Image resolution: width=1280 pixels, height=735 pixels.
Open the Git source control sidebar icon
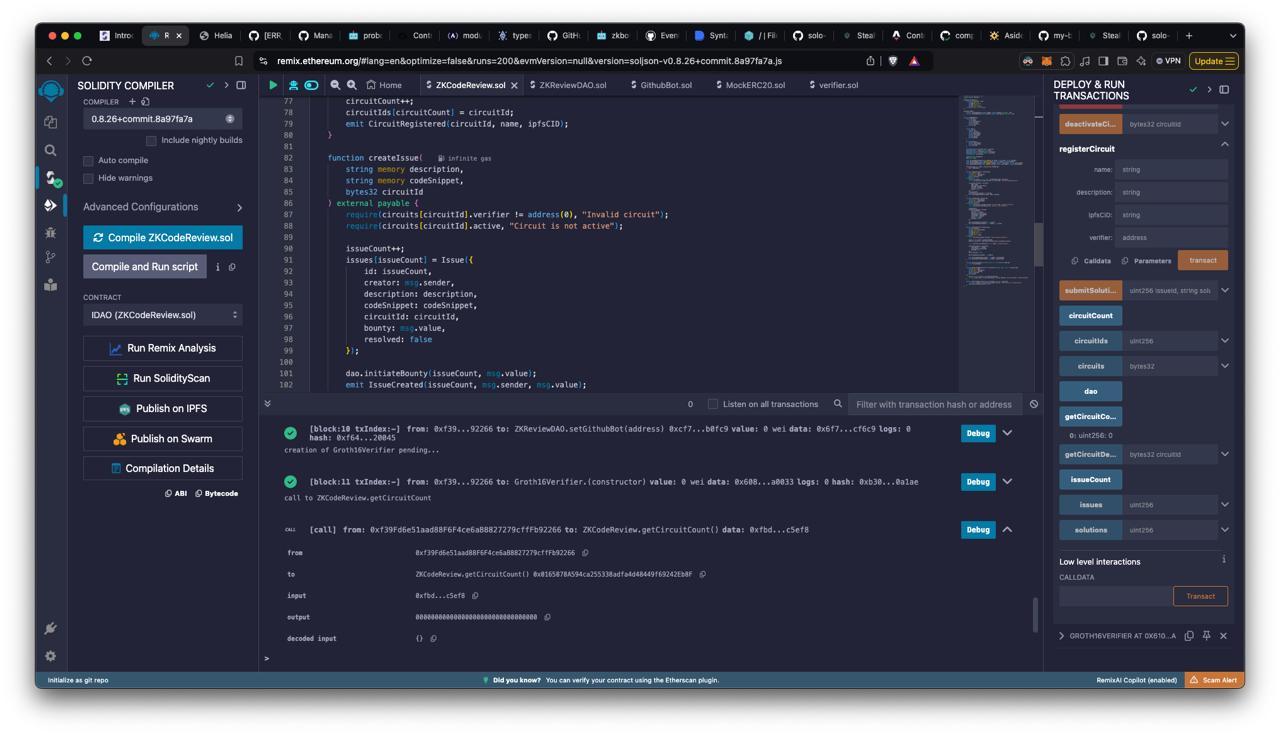pyautogui.click(x=51, y=258)
